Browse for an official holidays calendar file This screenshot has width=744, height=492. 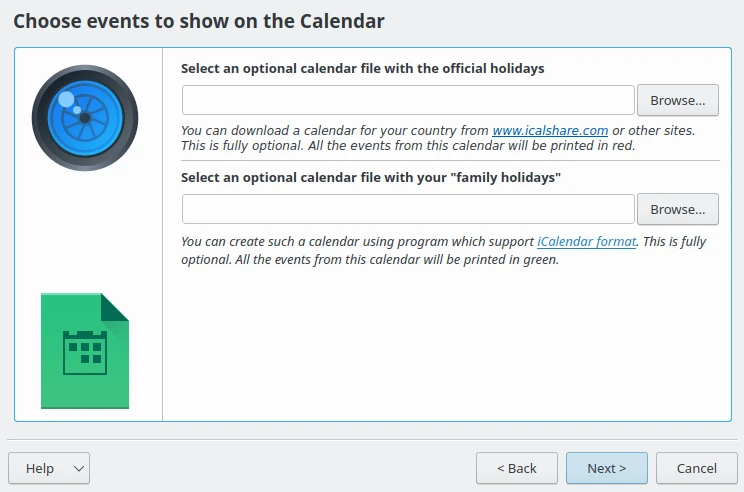(x=677, y=100)
